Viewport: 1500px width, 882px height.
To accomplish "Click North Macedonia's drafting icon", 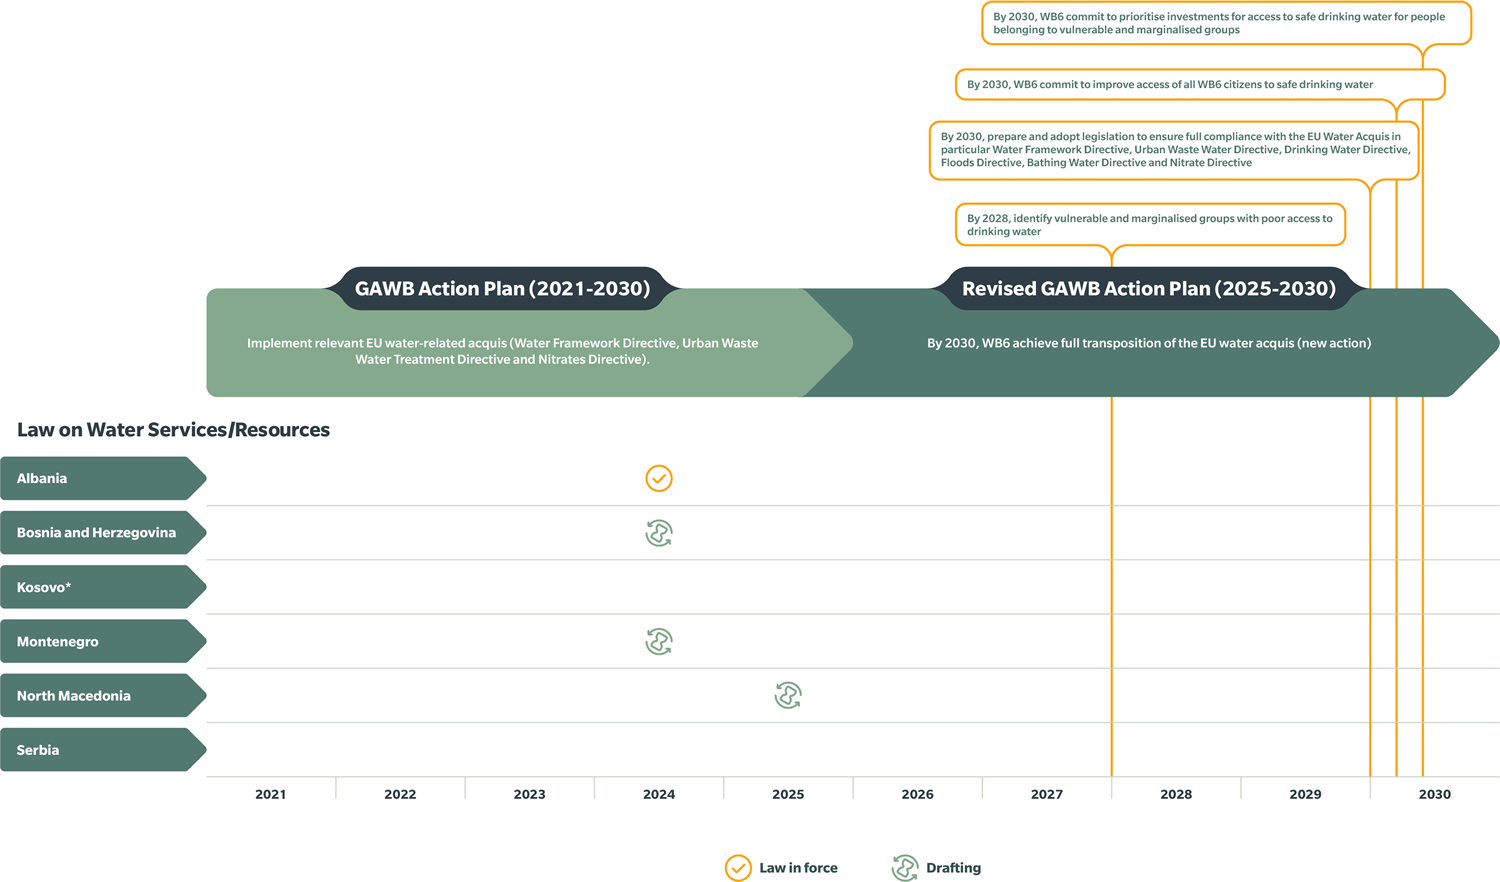I will pos(788,695).
